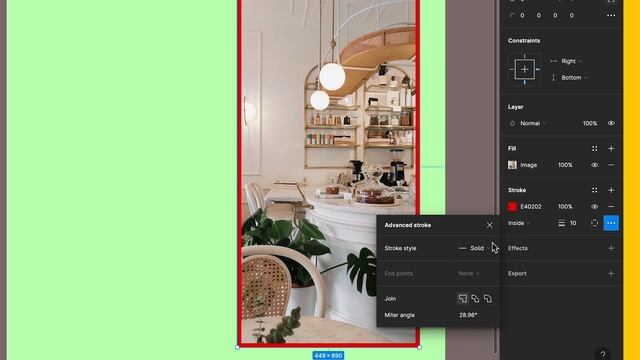640x360 pixels.
Task: Add an export setting with plus icon
Action: tap(611, 273)
